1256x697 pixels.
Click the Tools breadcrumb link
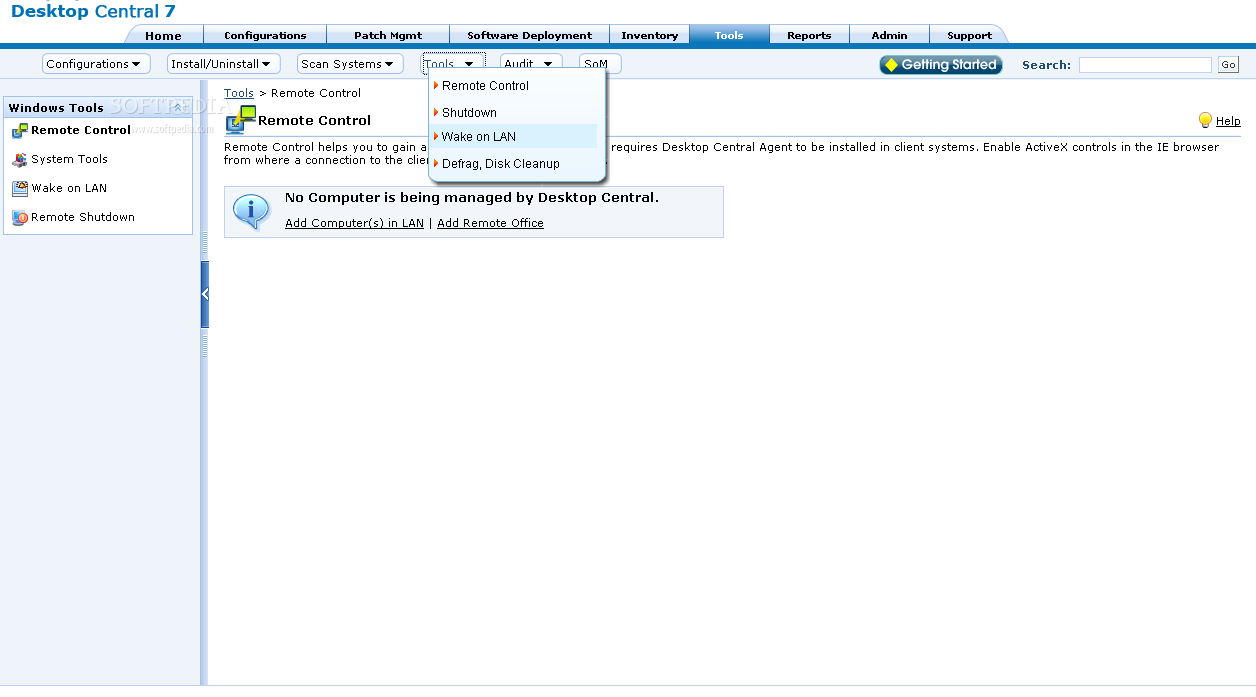pos(239,93)
